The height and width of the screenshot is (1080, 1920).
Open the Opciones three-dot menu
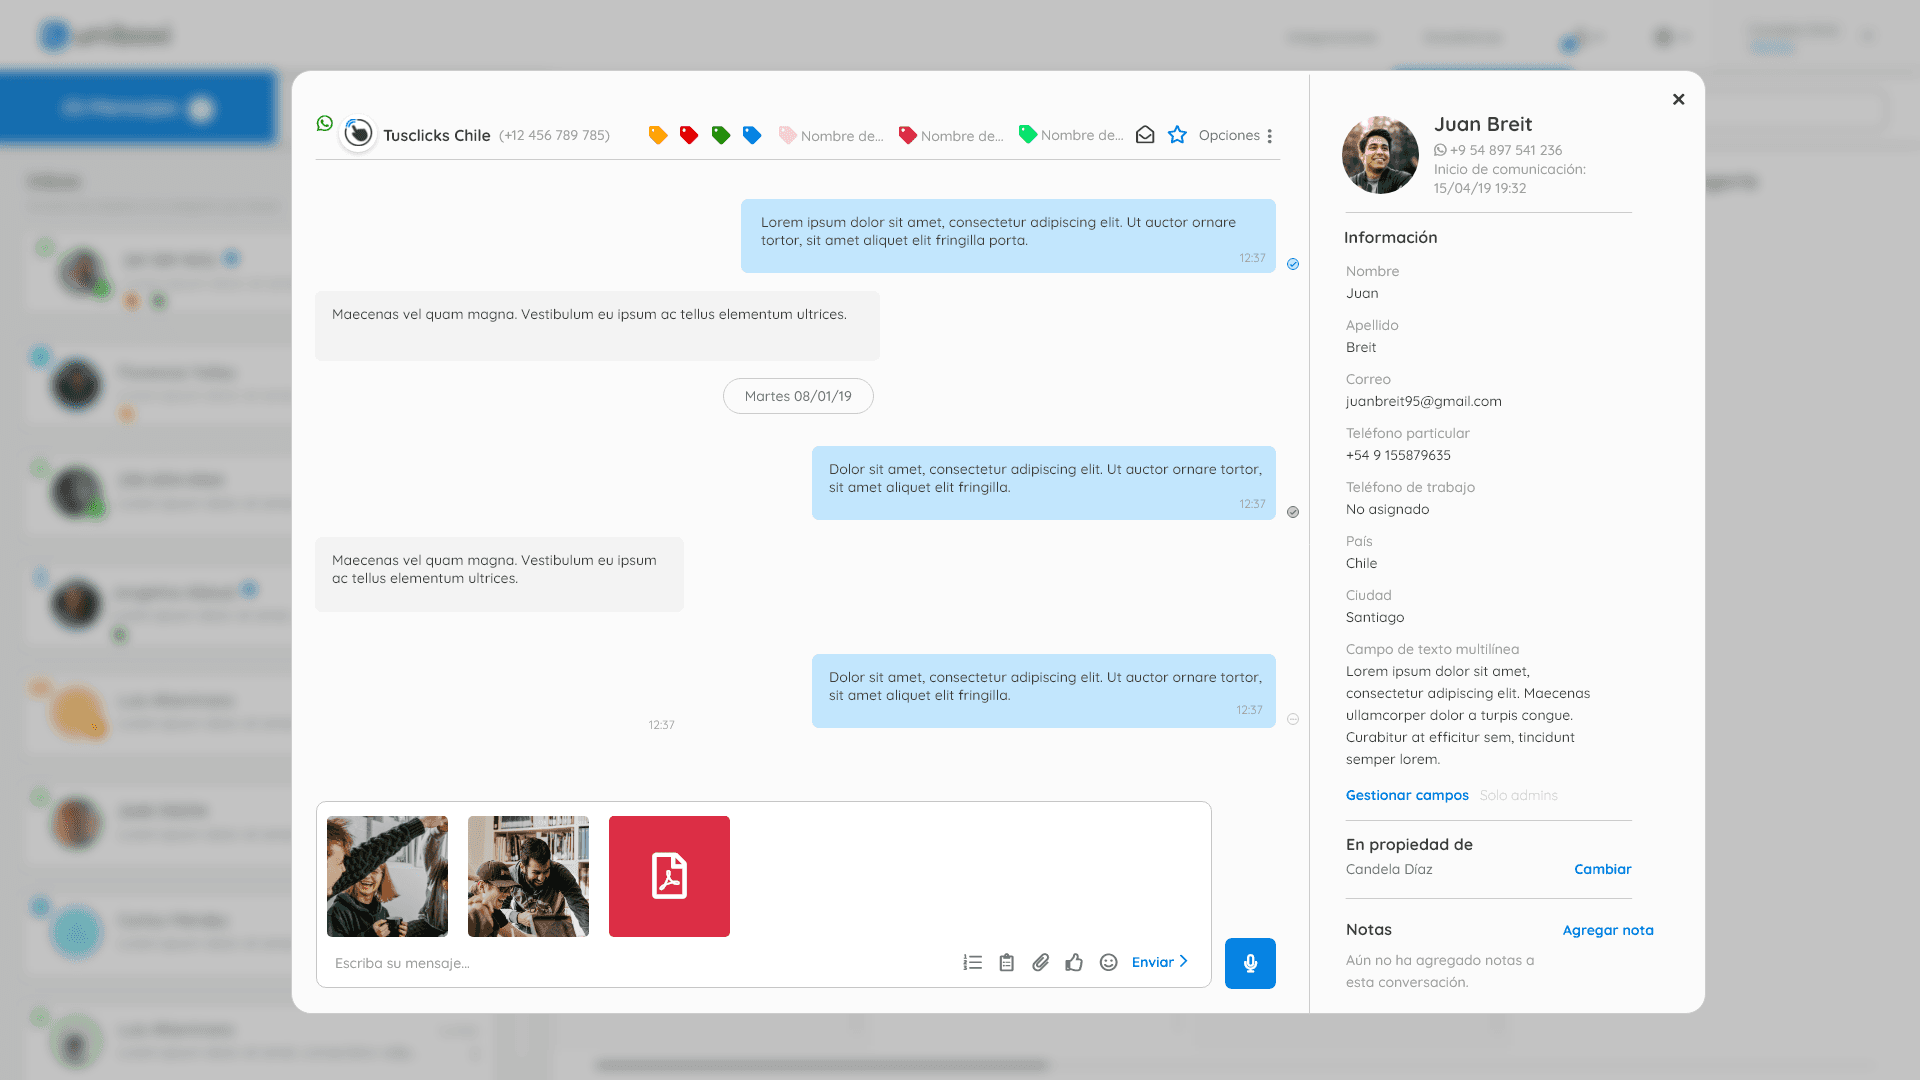coord(1269,136)
